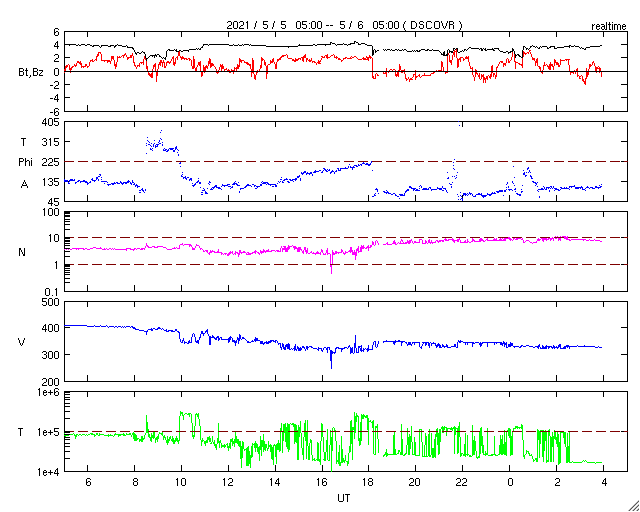
Task: Click the '-6' tick value on the Bt,Bz panel
Action: (x=55, y=111)
